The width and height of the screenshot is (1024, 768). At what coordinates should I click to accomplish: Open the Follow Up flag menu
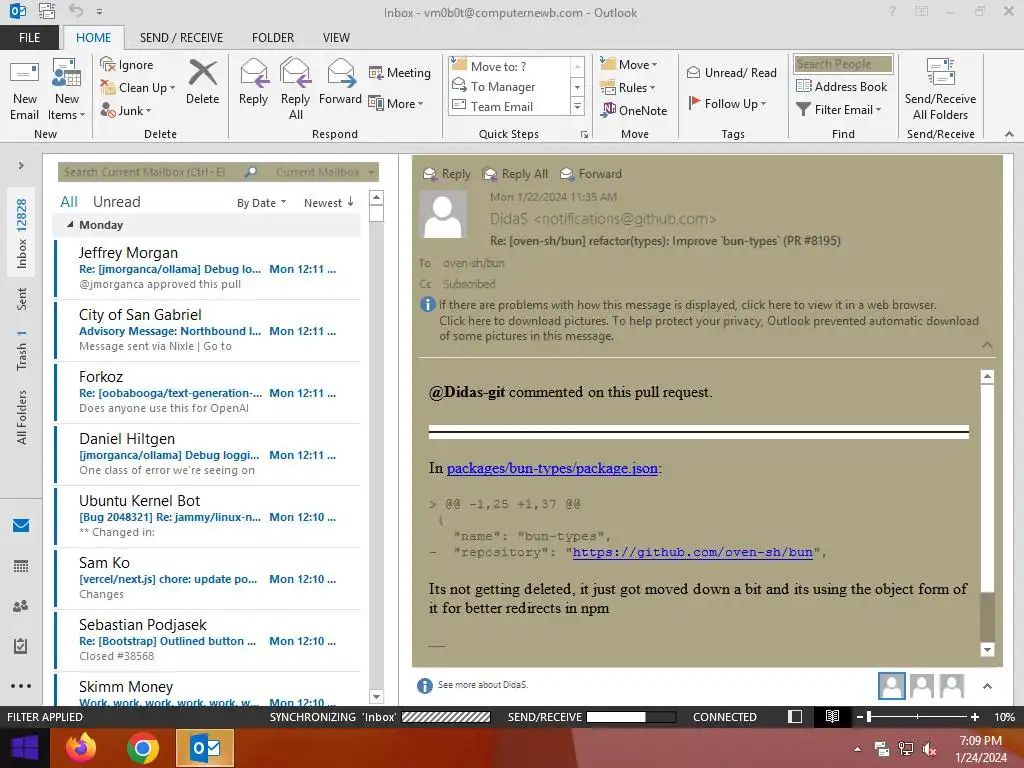pos(726,103)
